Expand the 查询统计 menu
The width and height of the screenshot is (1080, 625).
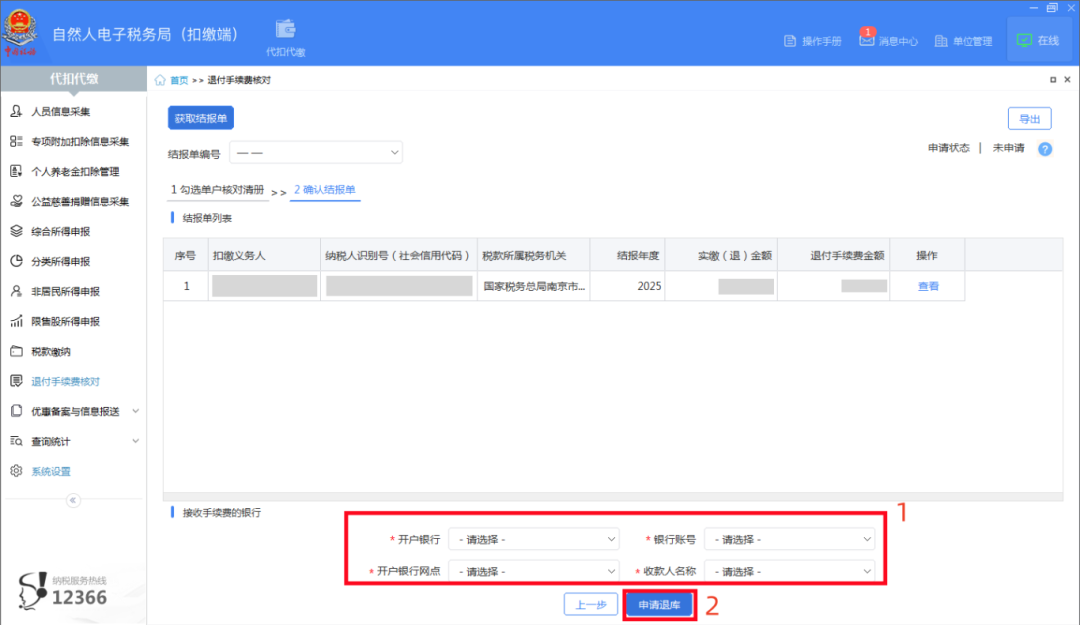pyautogui.click(x=48, y=440)
